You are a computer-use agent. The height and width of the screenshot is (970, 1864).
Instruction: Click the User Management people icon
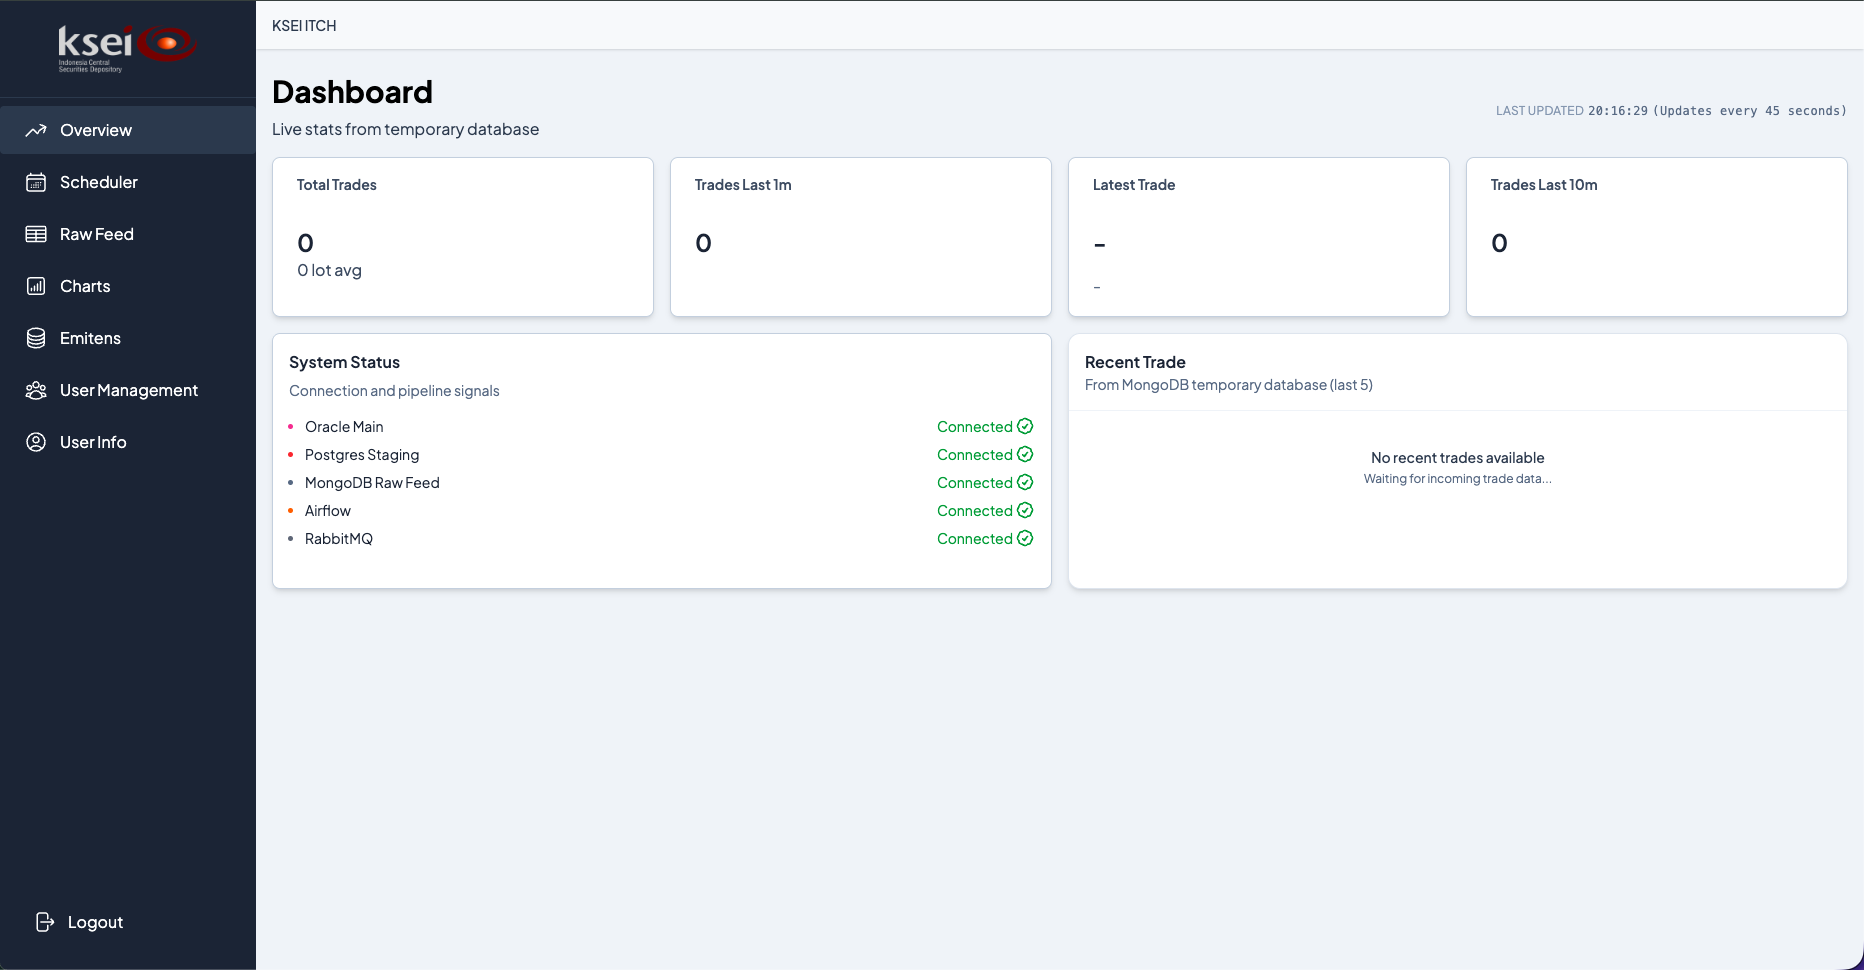pyautogui.click(x=36, y=390)
